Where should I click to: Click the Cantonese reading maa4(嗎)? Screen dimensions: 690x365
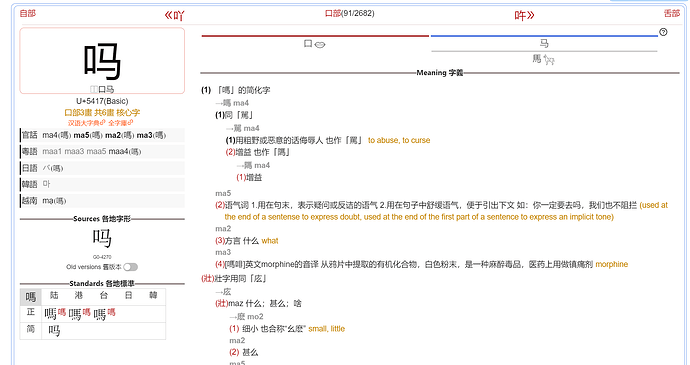pyautogui.click(x=125, y=151)
